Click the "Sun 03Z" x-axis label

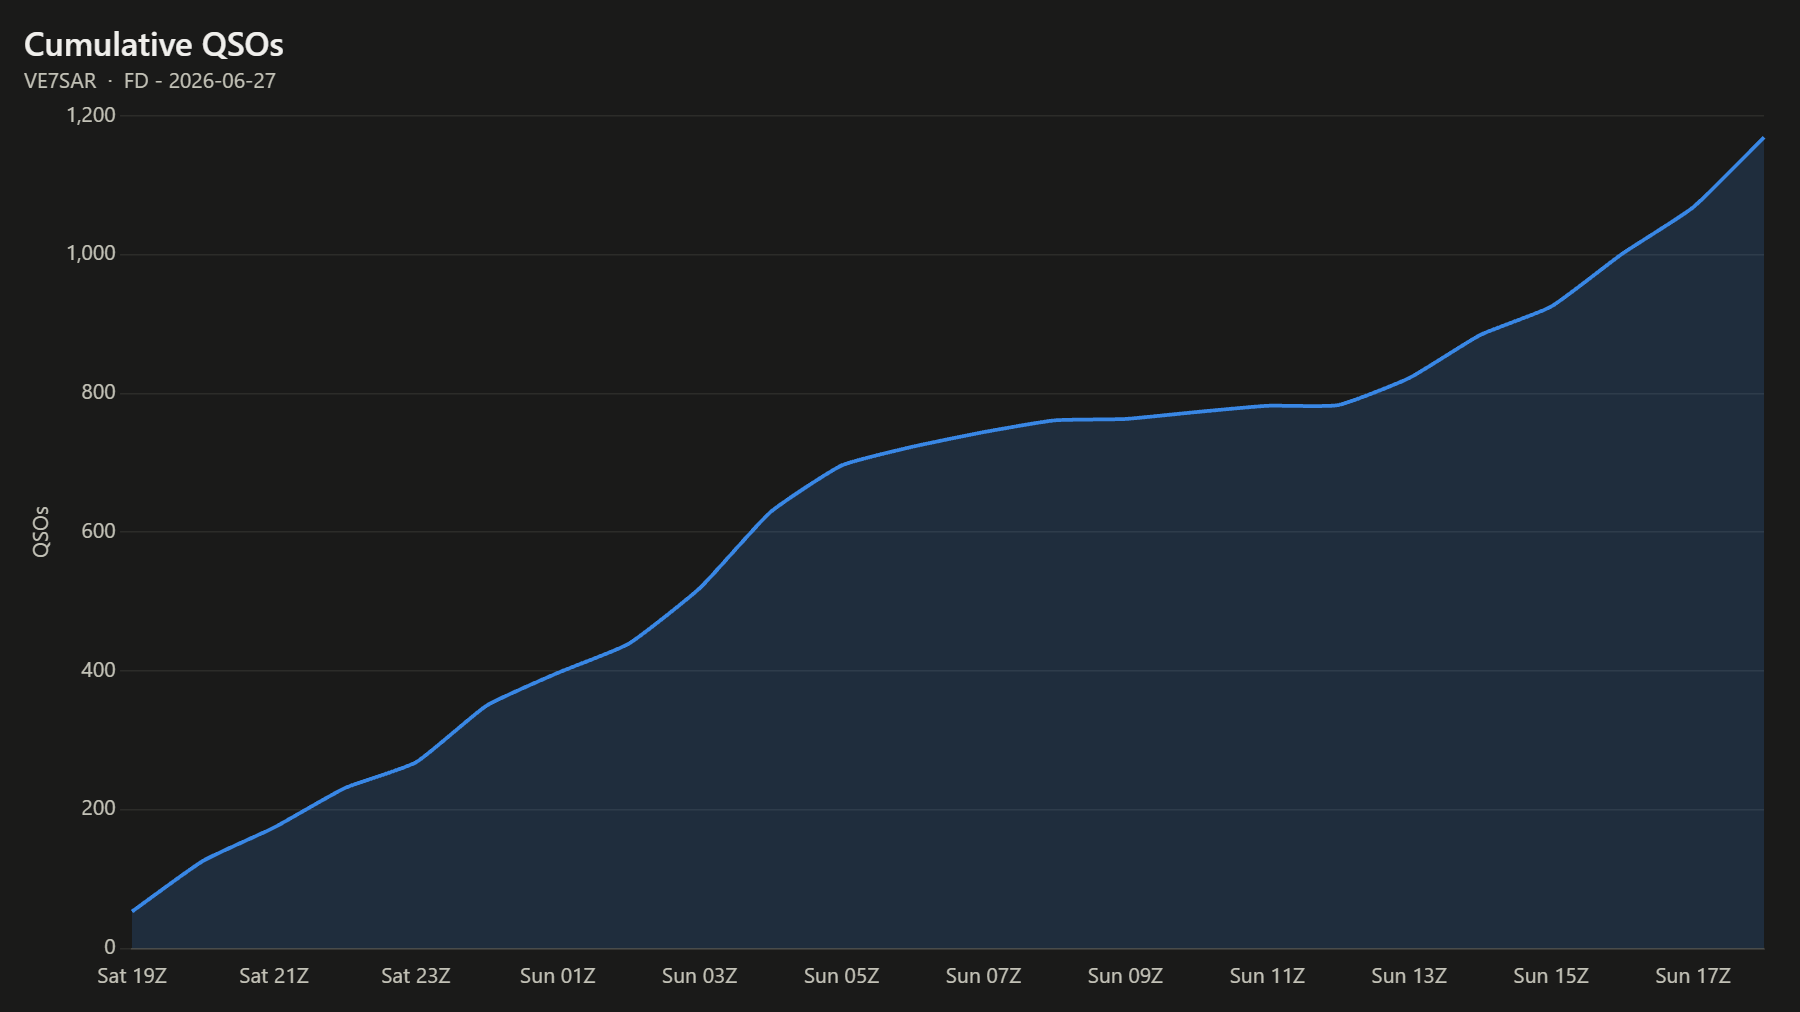[x=700, y=976]
